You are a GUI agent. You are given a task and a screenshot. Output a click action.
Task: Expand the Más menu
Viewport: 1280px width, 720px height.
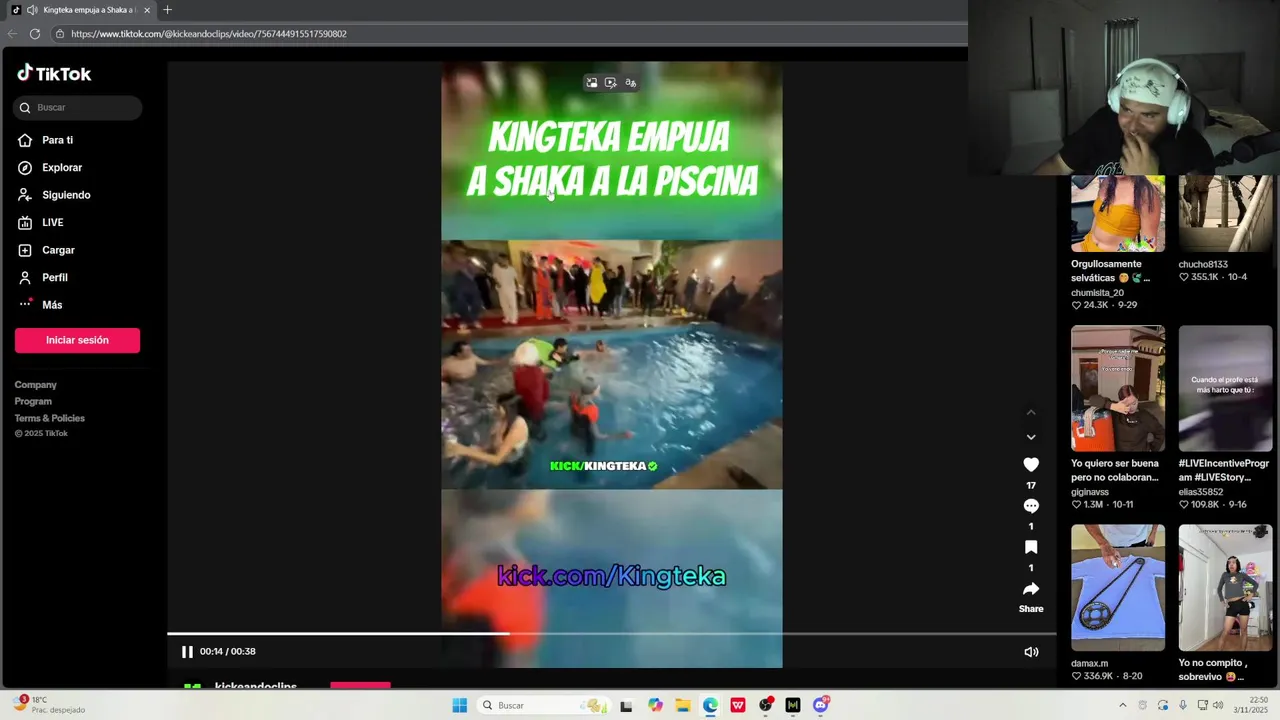(41, 305)
